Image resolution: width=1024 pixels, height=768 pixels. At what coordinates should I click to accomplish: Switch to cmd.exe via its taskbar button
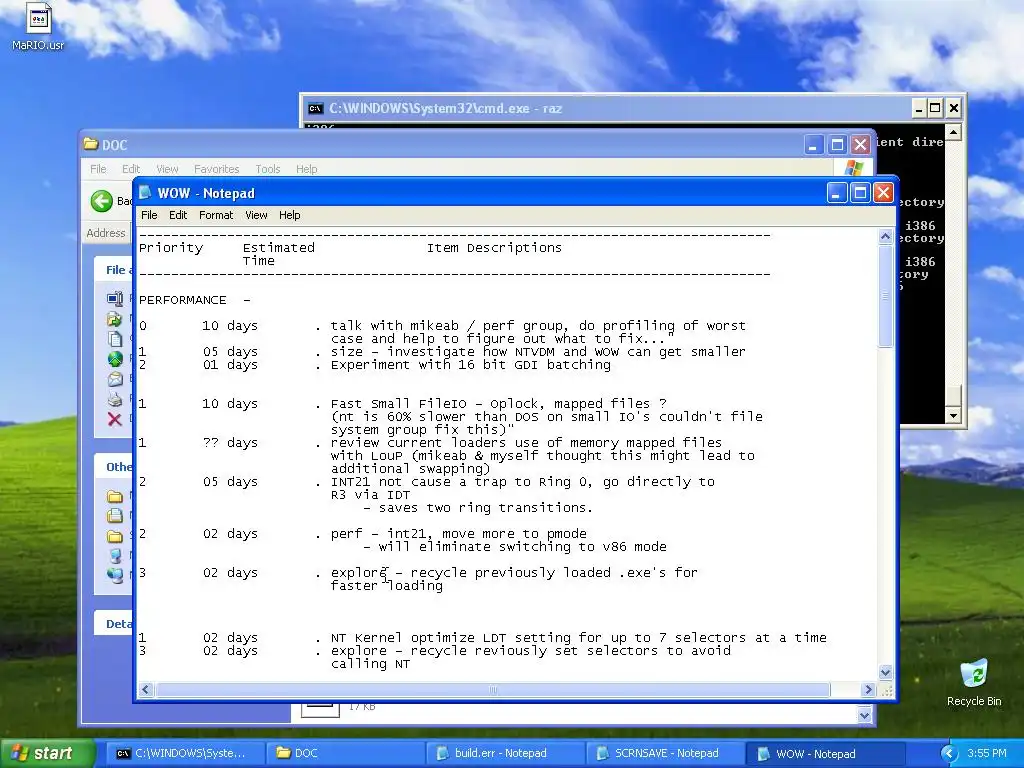(184, 753)
